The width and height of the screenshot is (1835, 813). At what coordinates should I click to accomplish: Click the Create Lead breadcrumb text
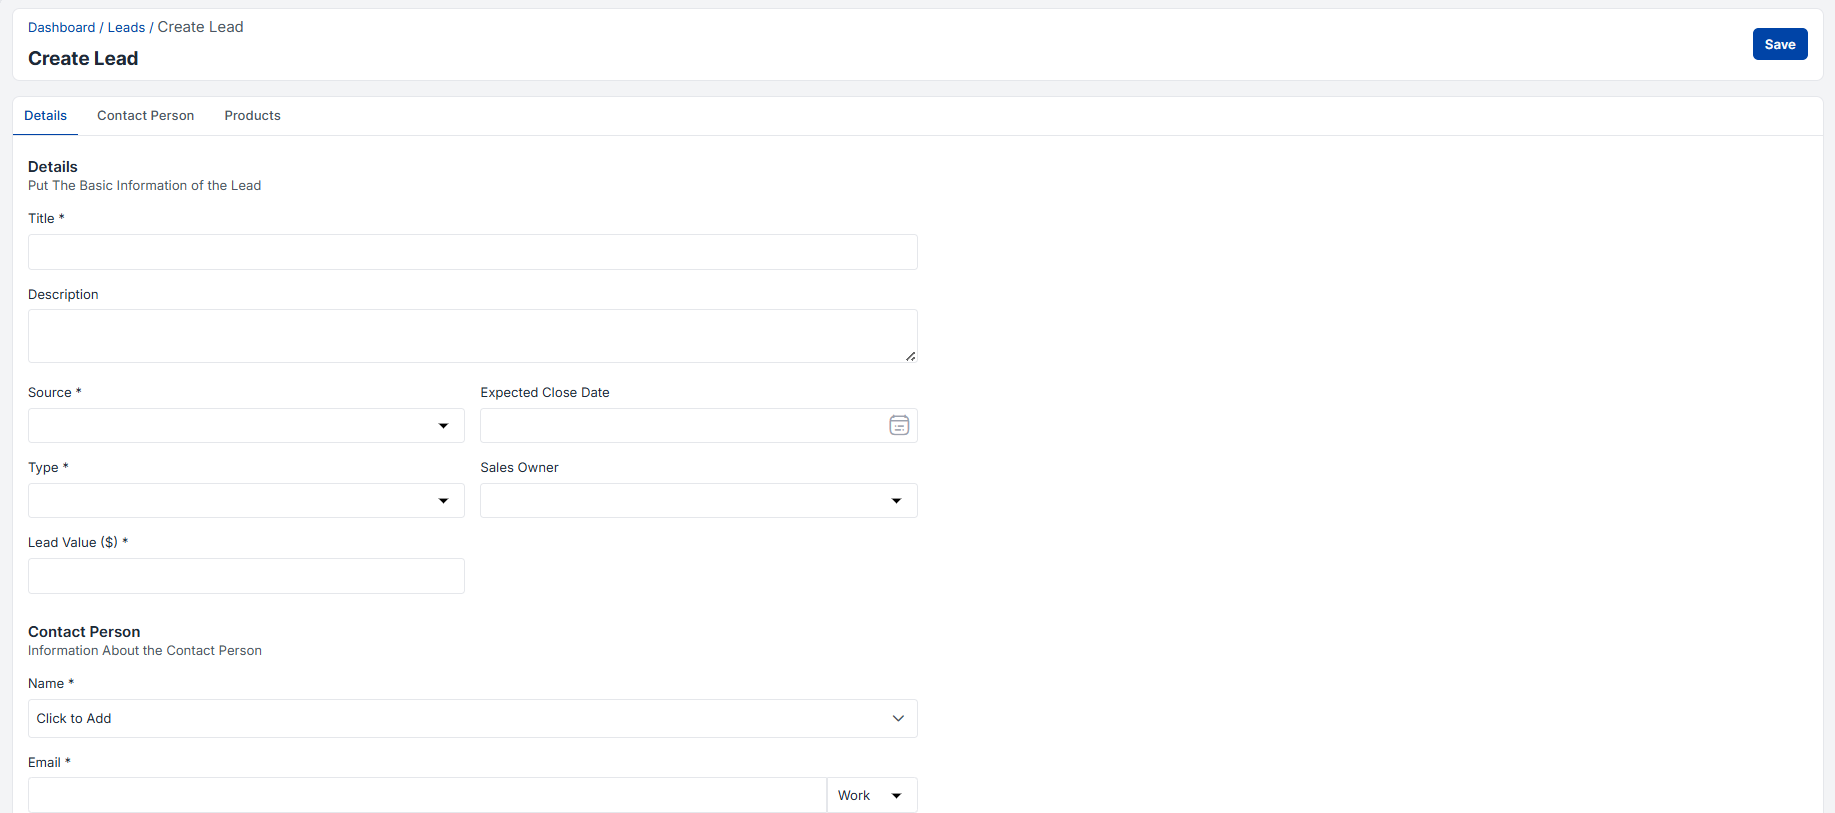(200, 27)
